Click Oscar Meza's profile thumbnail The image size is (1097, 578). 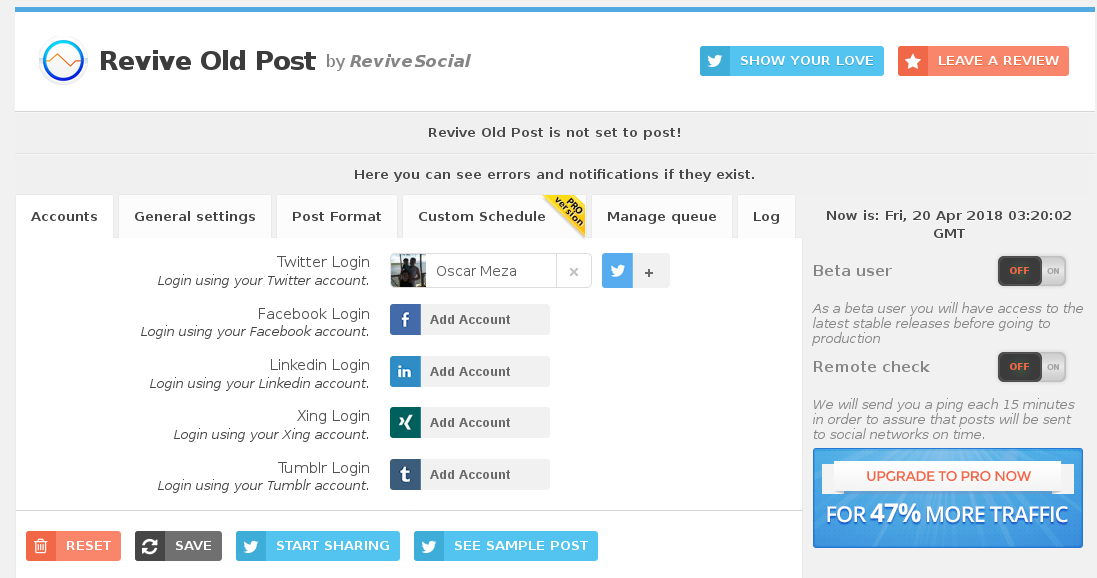pyautogui.click(x=408, y=271)
